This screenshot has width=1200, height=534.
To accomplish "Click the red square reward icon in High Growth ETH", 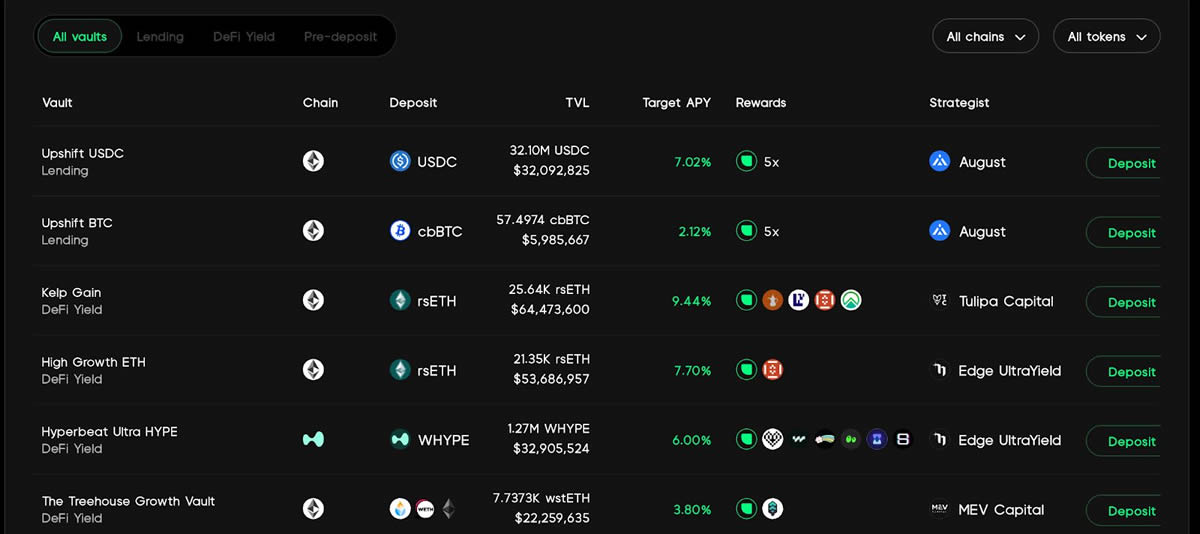I will point(772,370).
